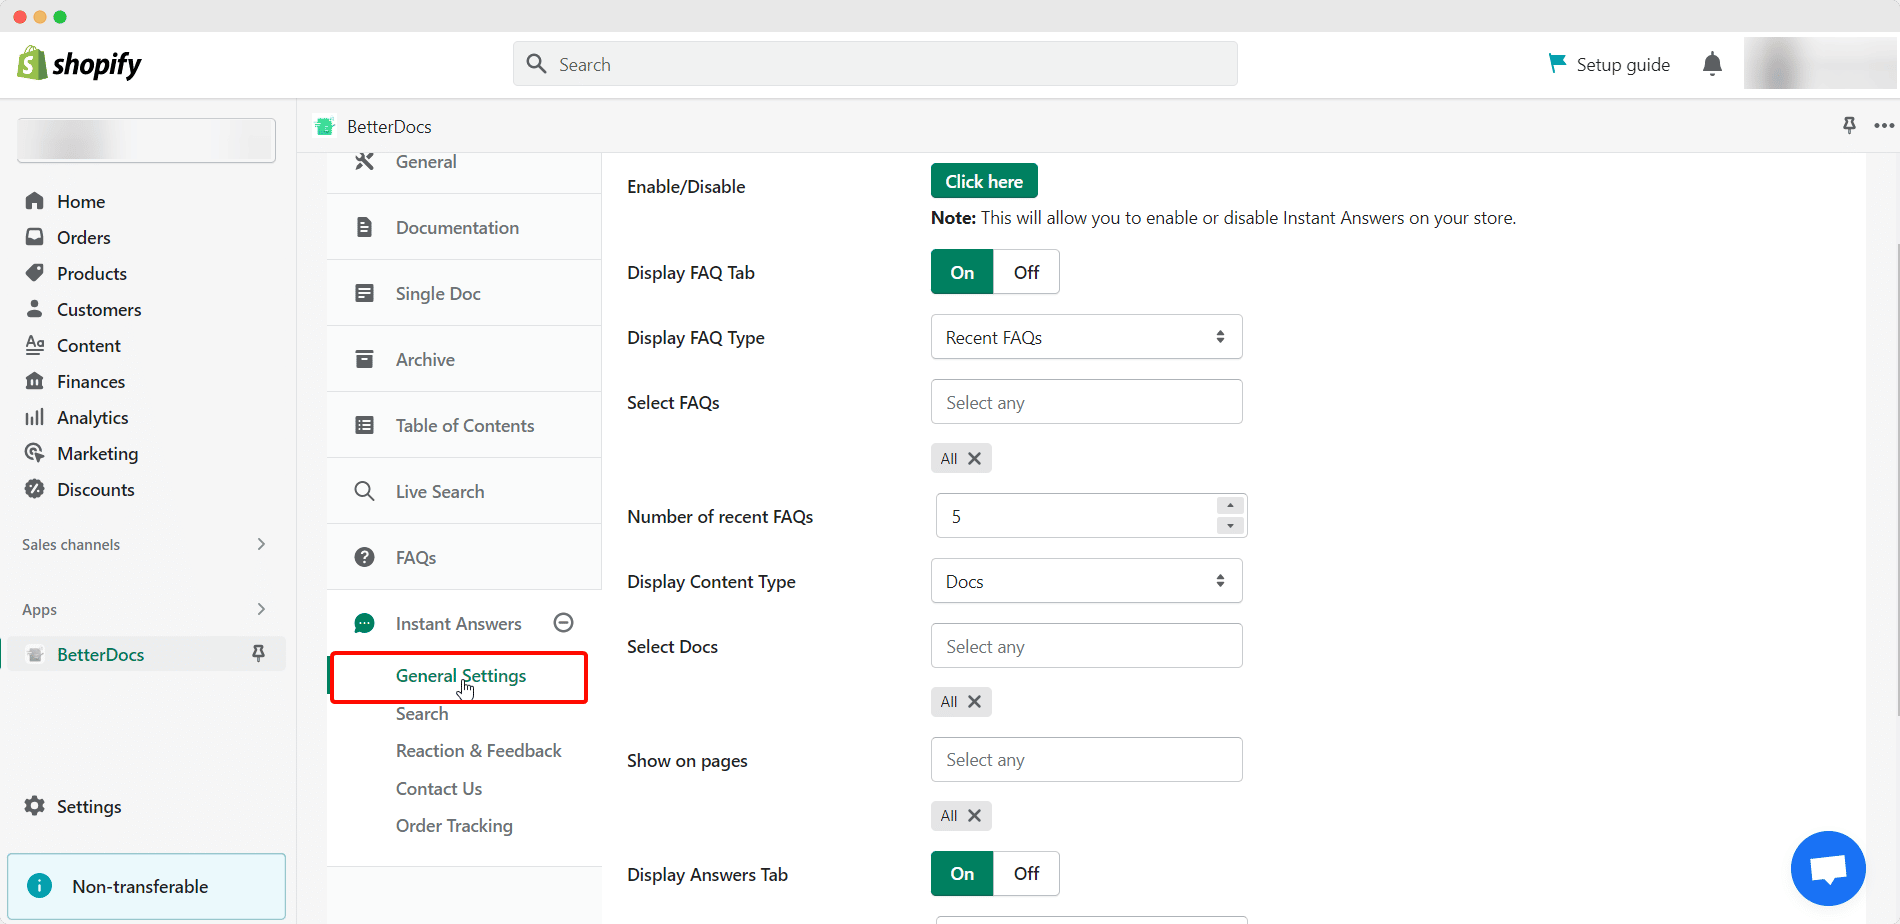The width and height of the screenshot is (1900, 924).
Task: Open the Documentation settings tab
Action: click(x=464, y=227)
